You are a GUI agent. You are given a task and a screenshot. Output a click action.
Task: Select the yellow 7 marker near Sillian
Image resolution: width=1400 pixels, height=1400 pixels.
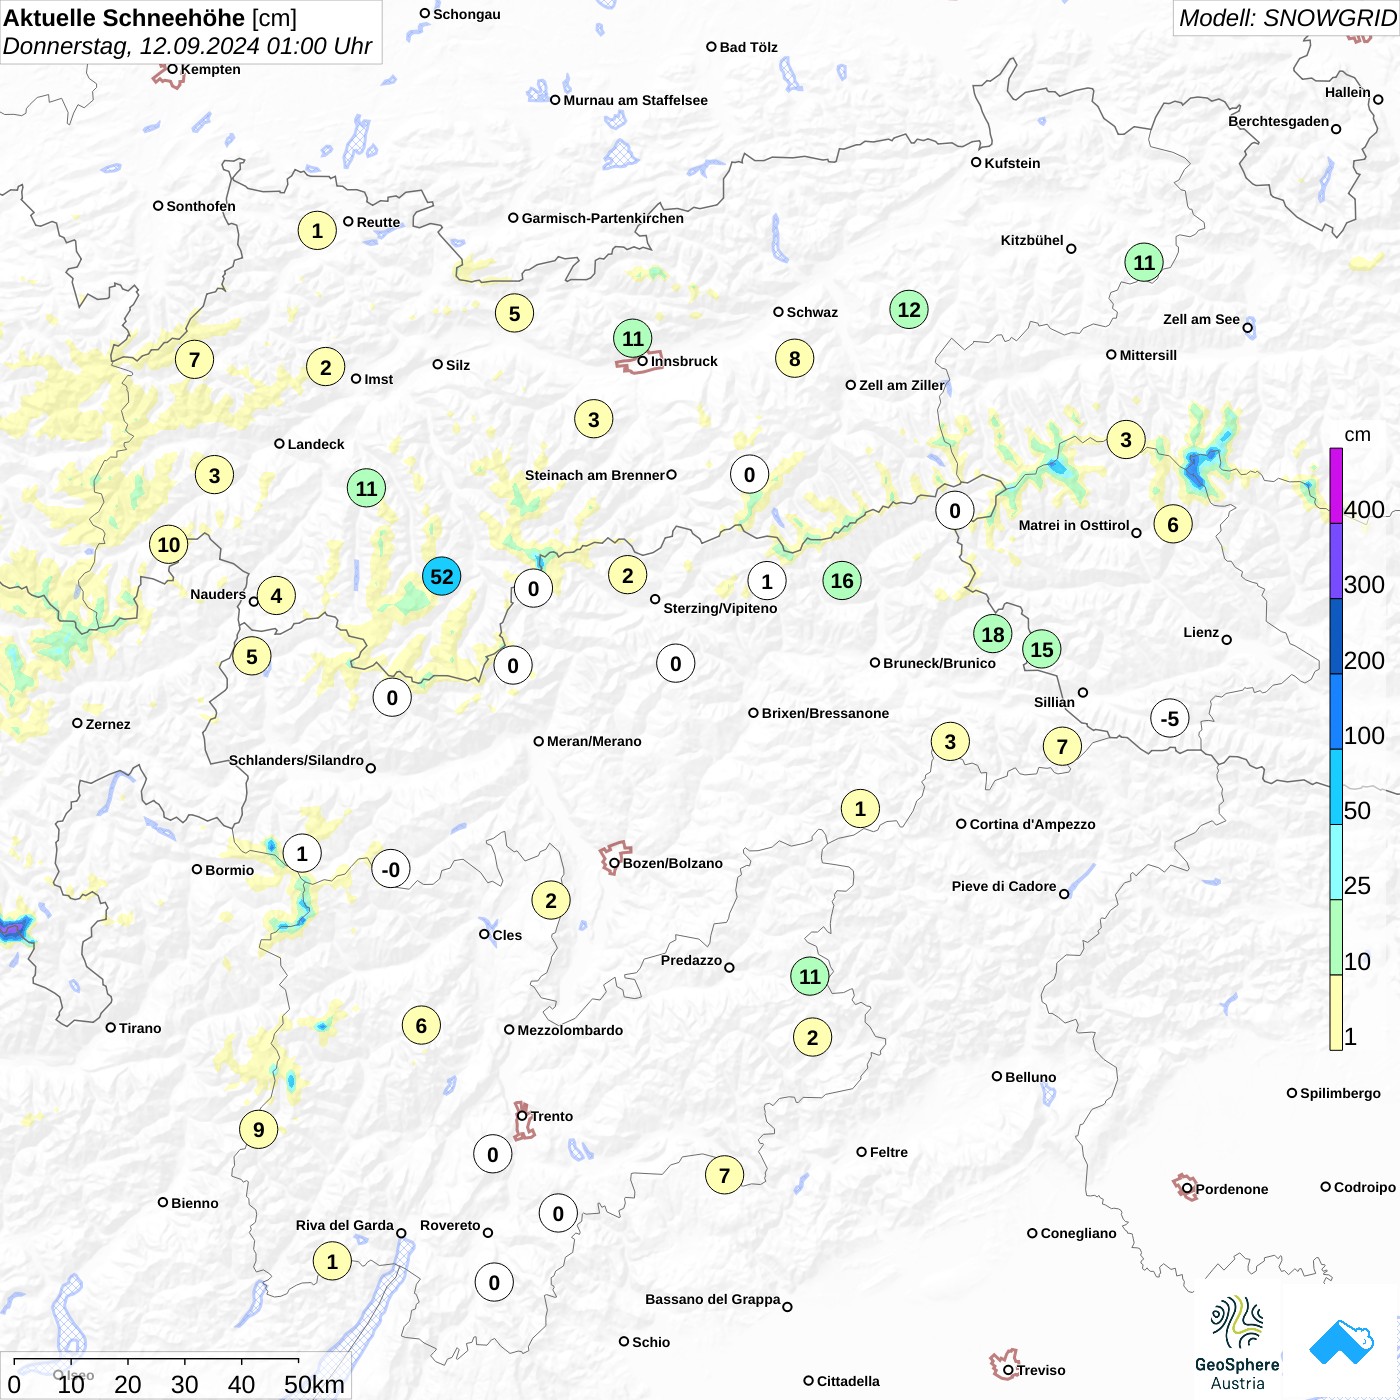click(1062, 746)
